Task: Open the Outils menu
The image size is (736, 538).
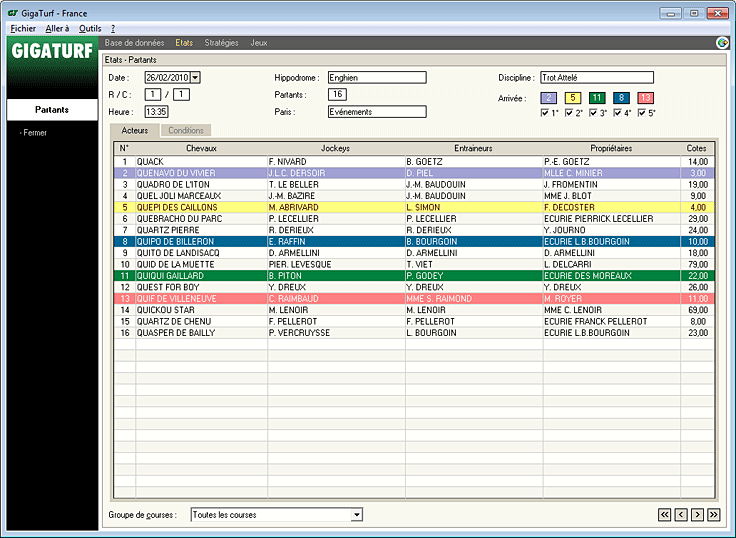Action: 90,29
